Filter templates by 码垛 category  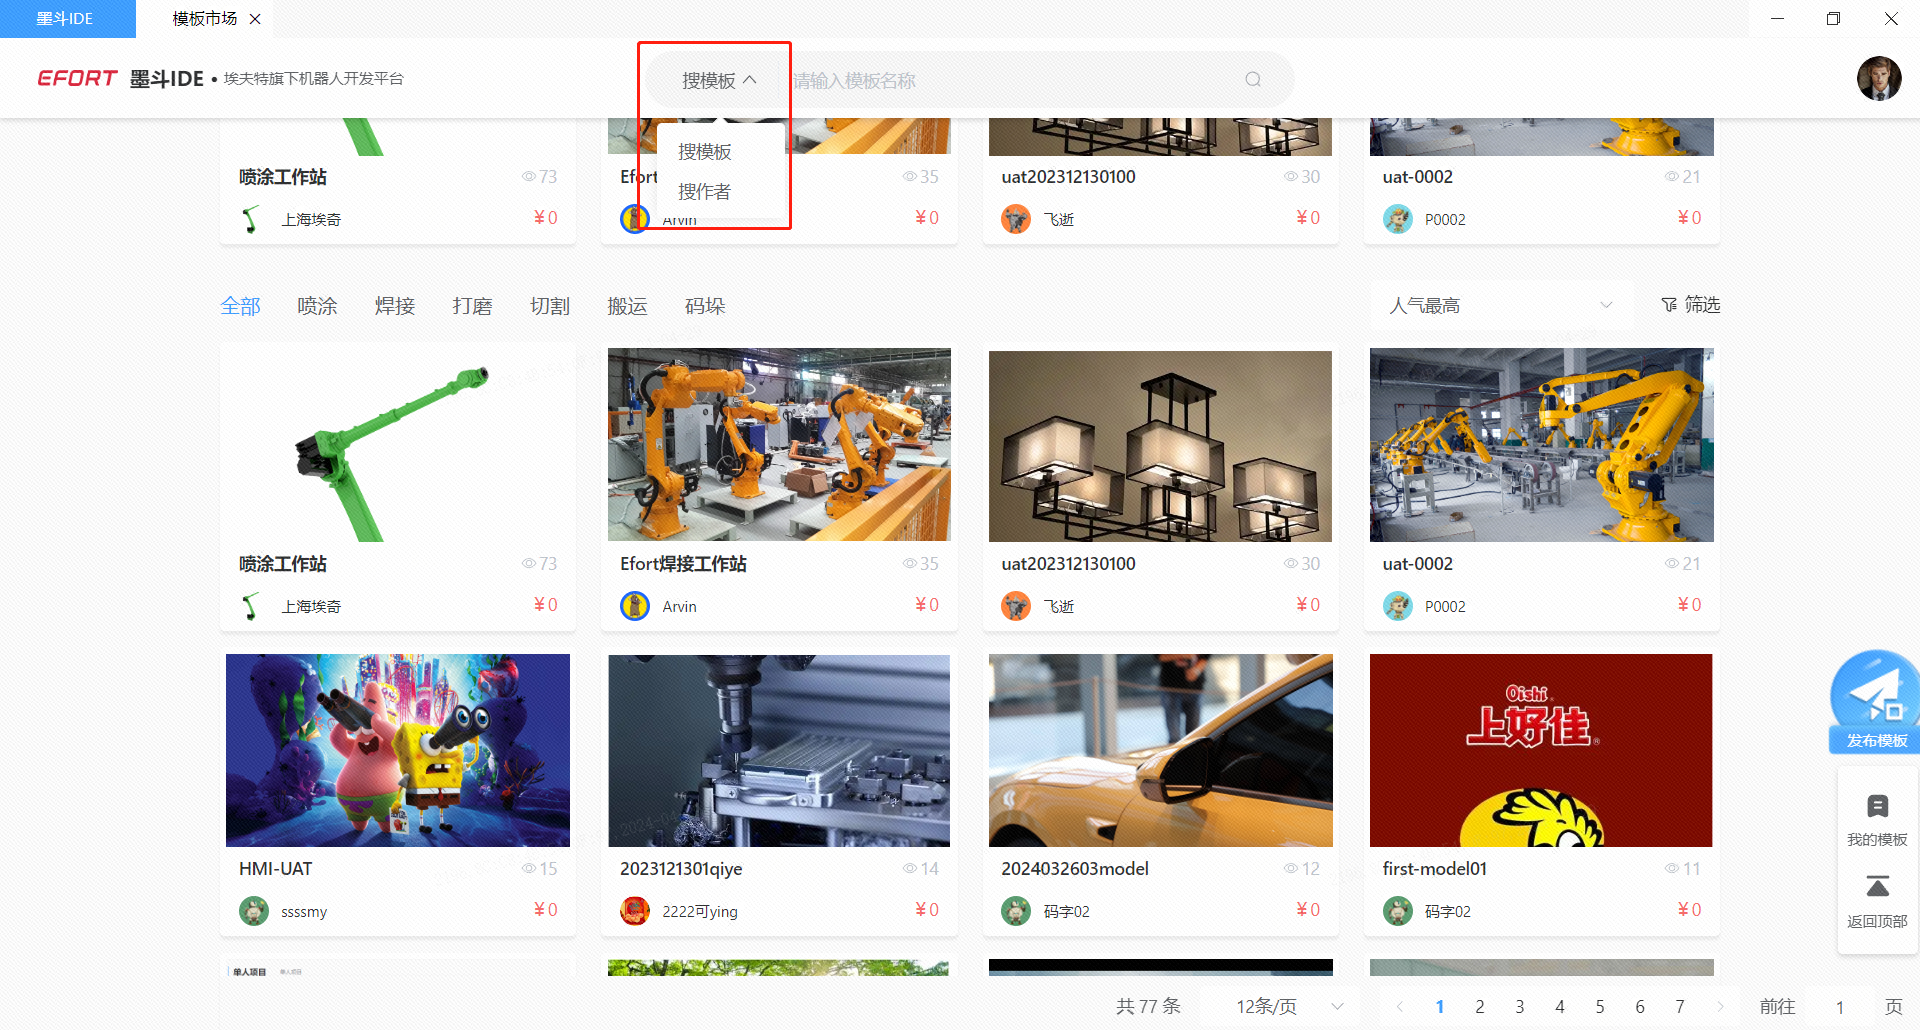pos(704,306)
